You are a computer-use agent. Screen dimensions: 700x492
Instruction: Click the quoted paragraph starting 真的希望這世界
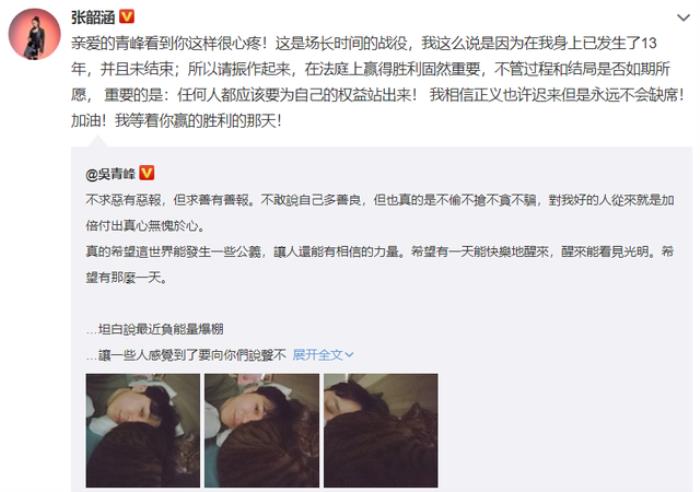pyautogui.click(x=380, y=265)
